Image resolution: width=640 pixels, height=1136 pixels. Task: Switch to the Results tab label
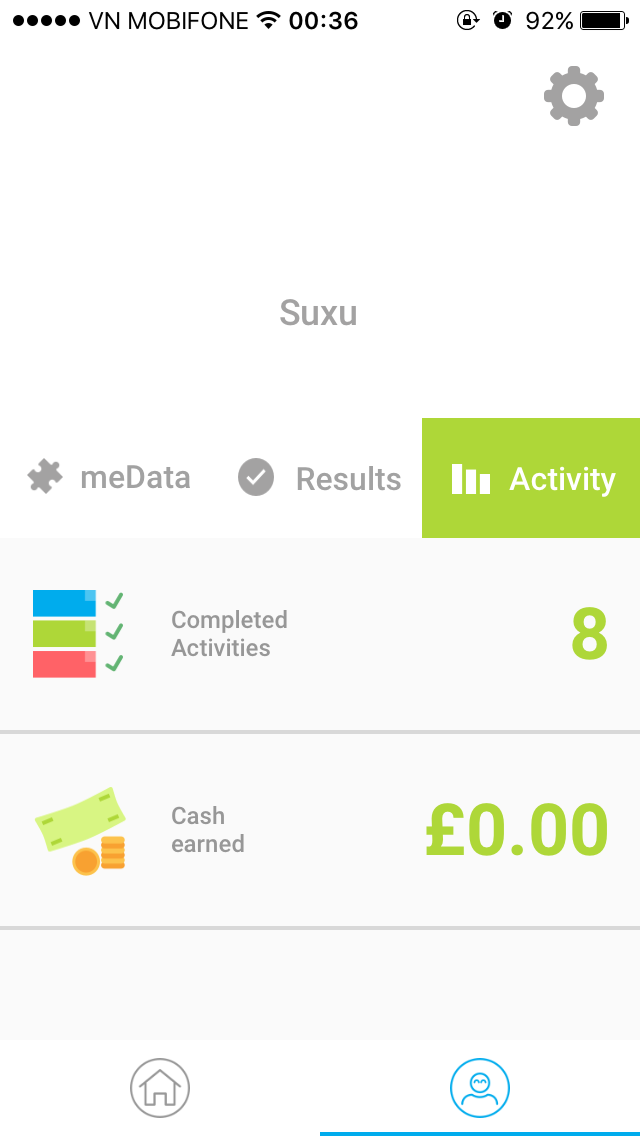tap(348, 479)
